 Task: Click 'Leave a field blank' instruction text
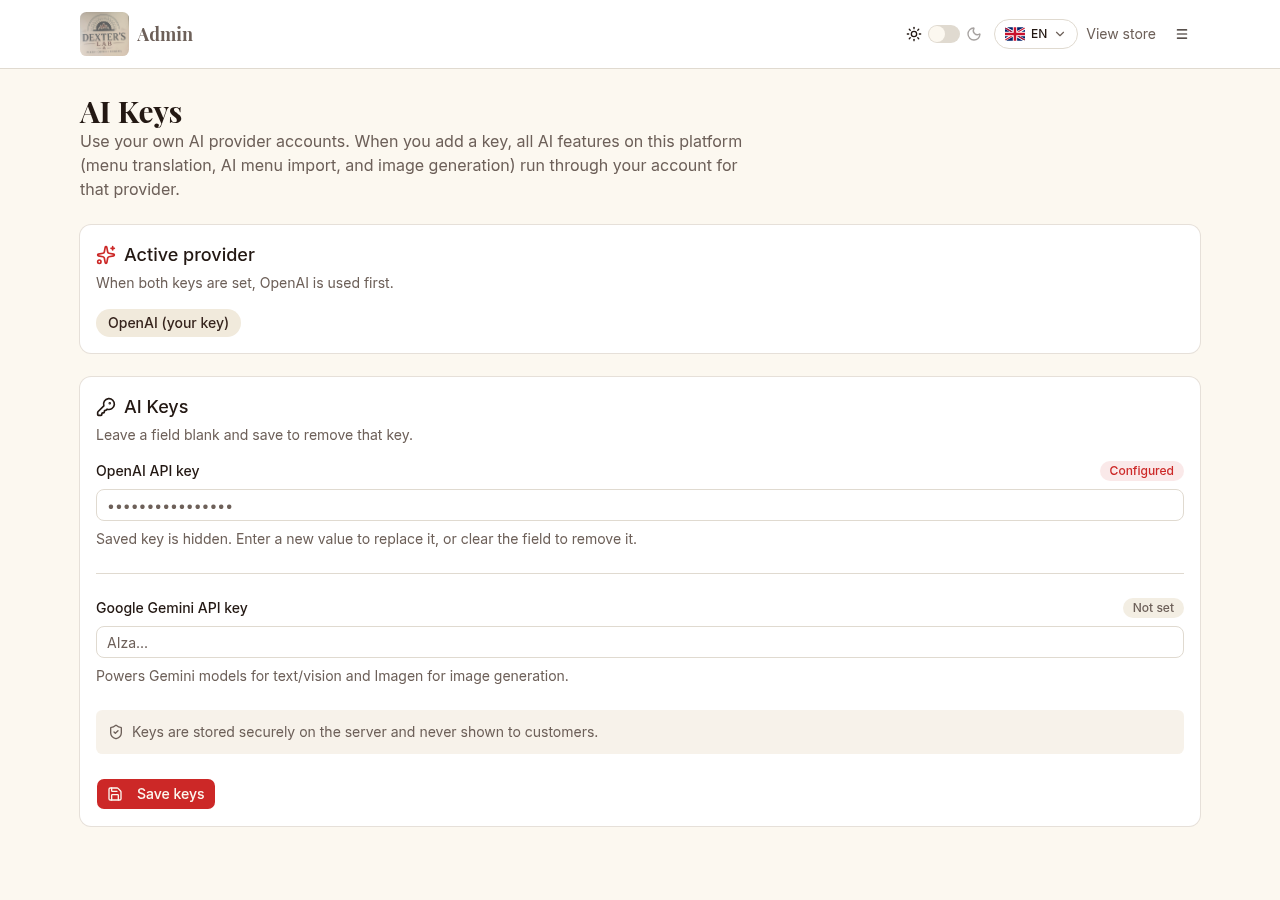(254, 435)
